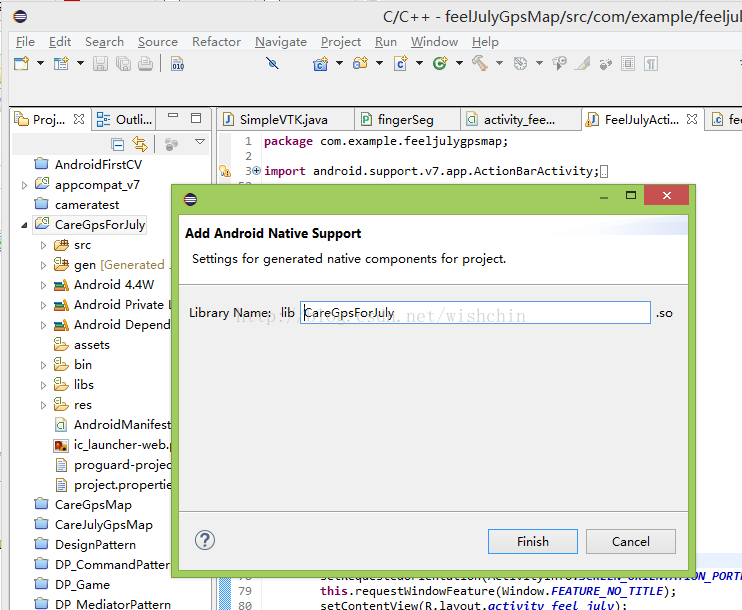Select the CareJulyGpsMap project
The image size is (742, 610).
[x=94, y=525]
